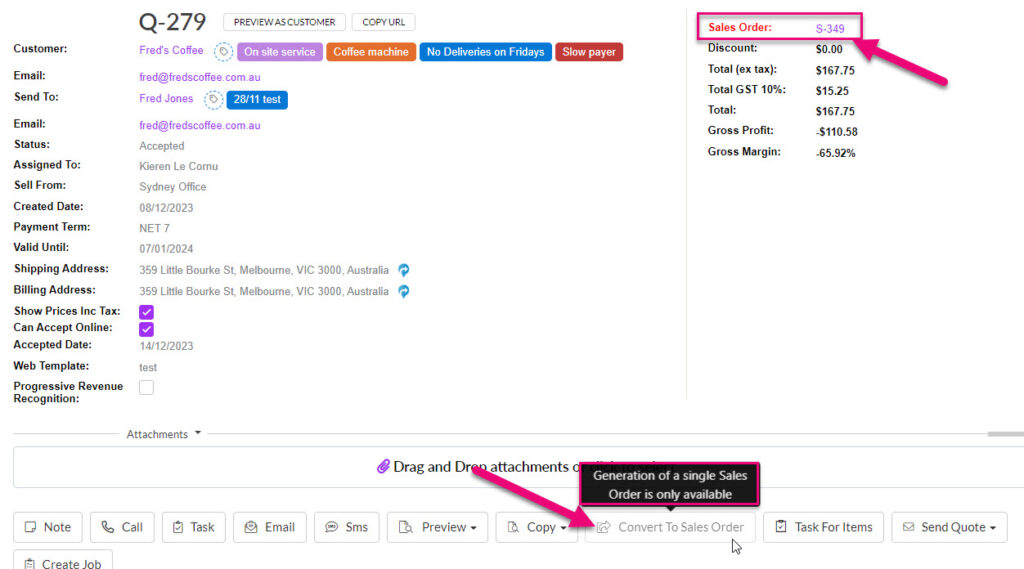Click payment term NET 7
This screenshot has height=569, width=1024.
pyautogui.click(x=154, y=229)
